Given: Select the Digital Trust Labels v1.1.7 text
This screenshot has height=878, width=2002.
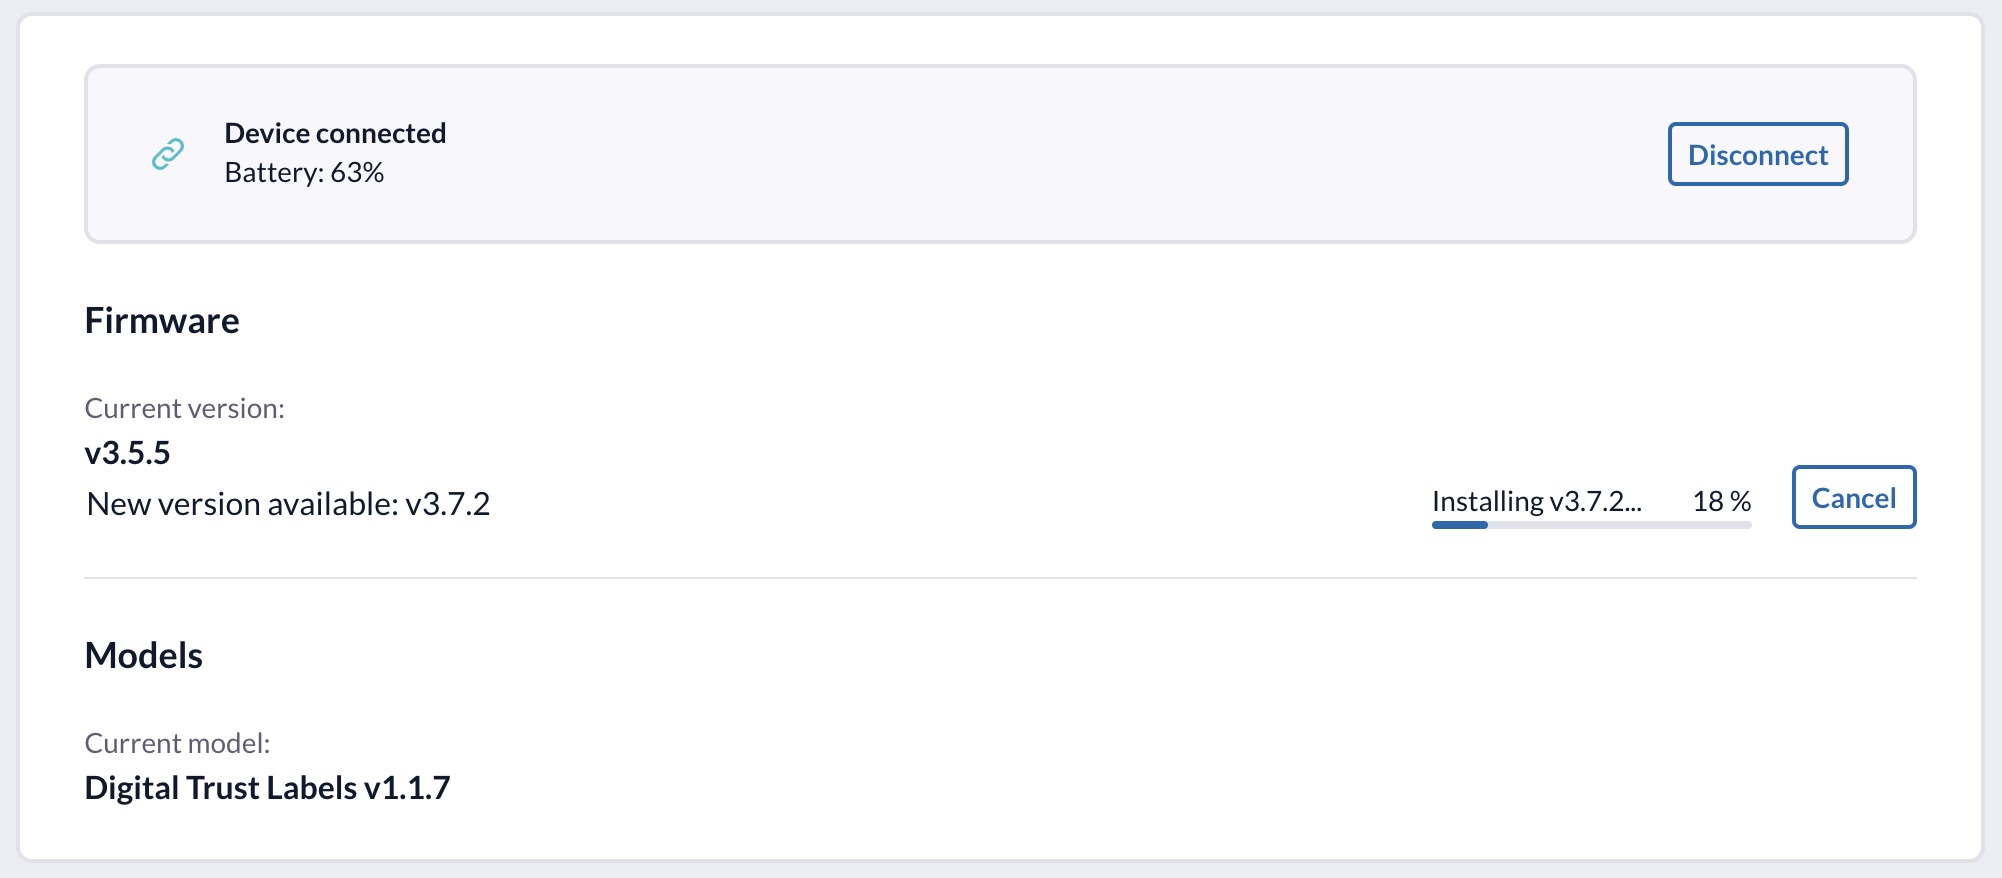Looking at the screenshot, I should 268,788.
